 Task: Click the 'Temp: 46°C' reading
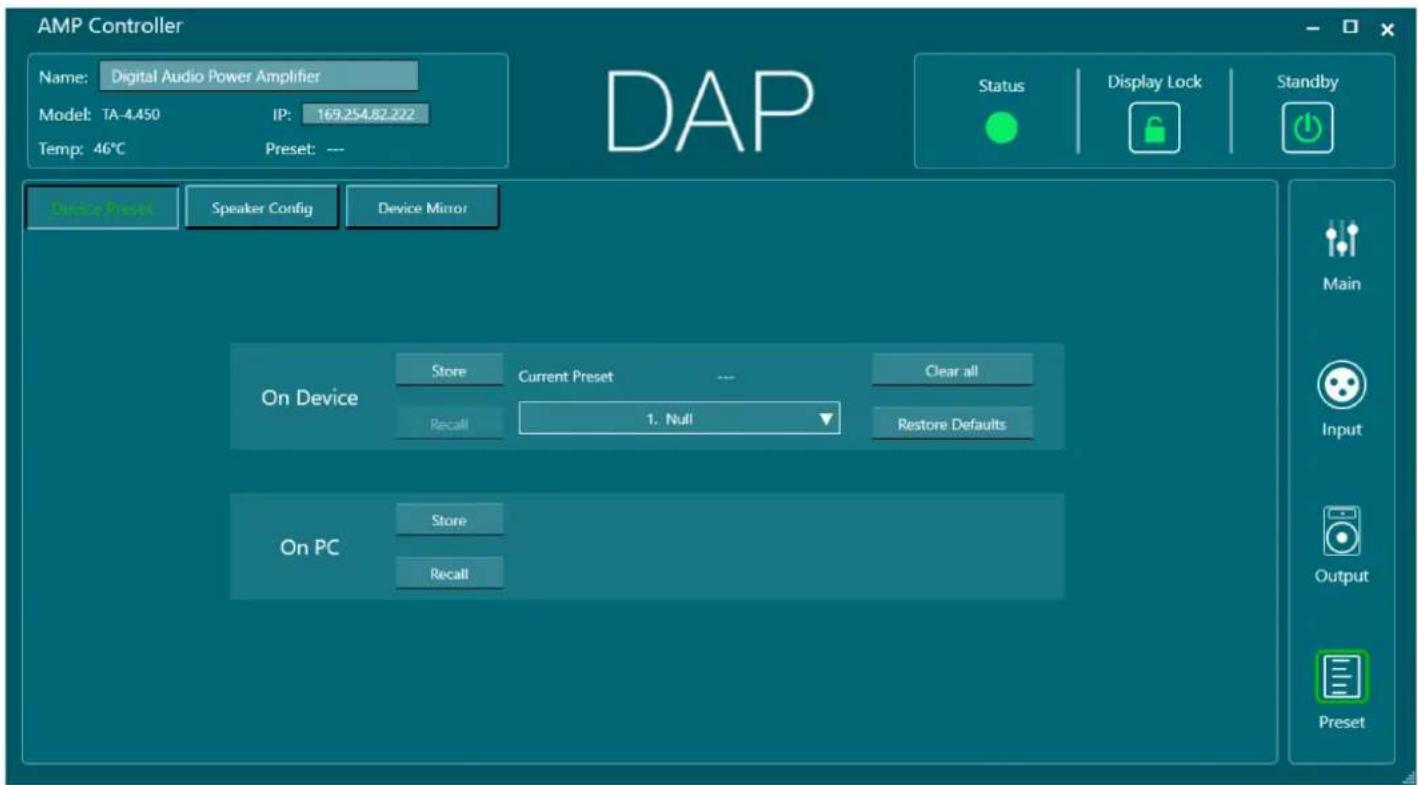[x=82, y=148]
